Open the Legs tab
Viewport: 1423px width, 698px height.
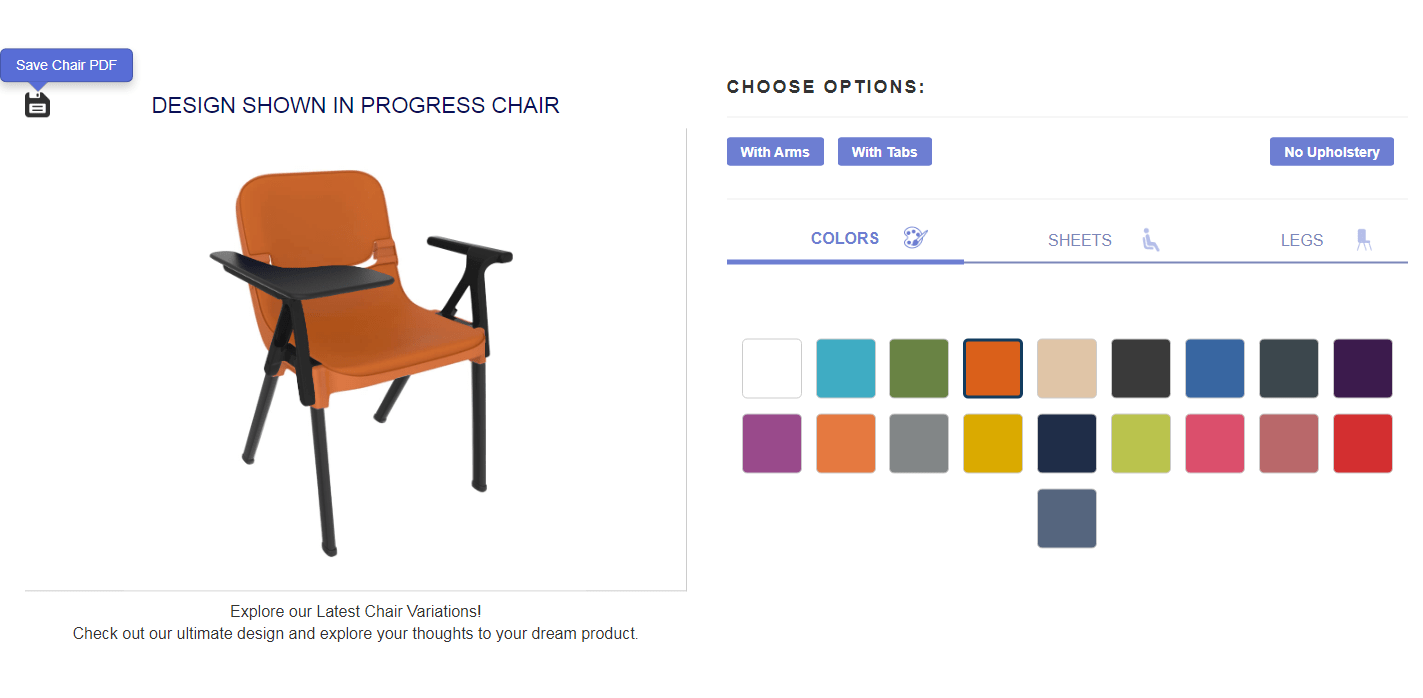click(1301, 240)
